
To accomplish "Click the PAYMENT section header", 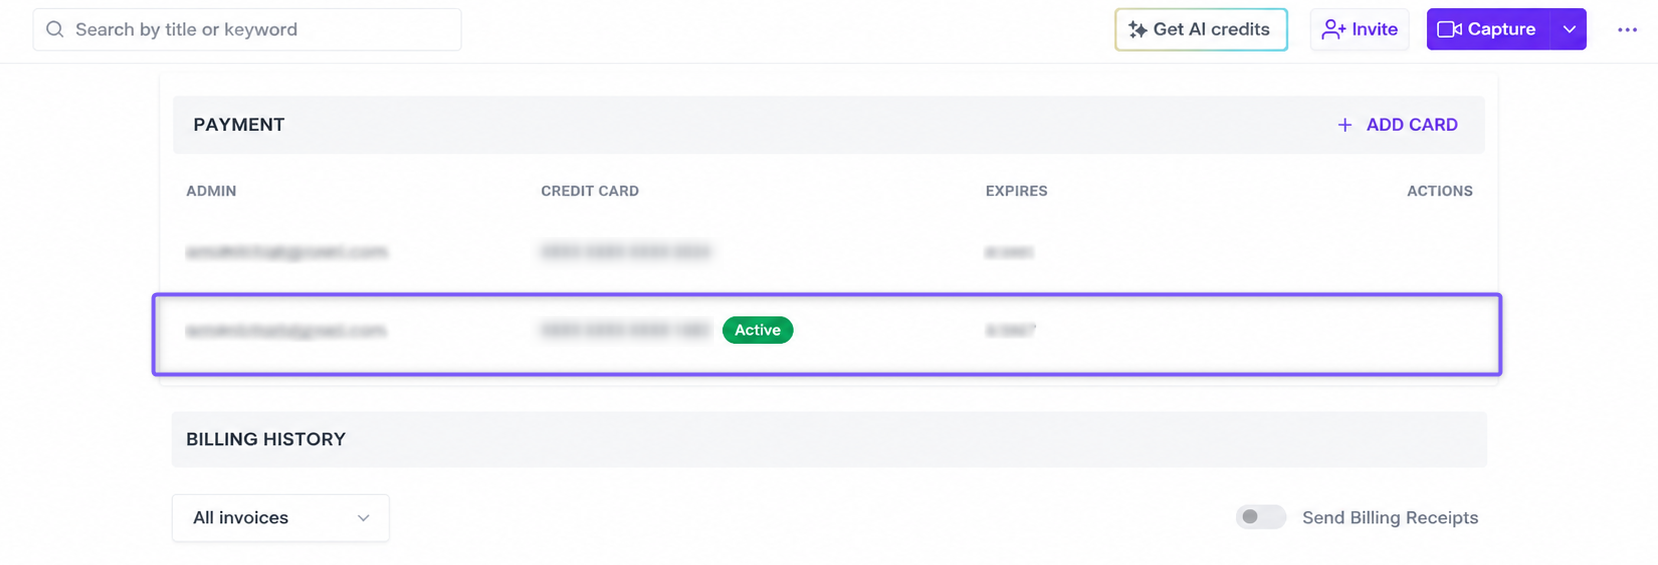I will click(239, 125).
